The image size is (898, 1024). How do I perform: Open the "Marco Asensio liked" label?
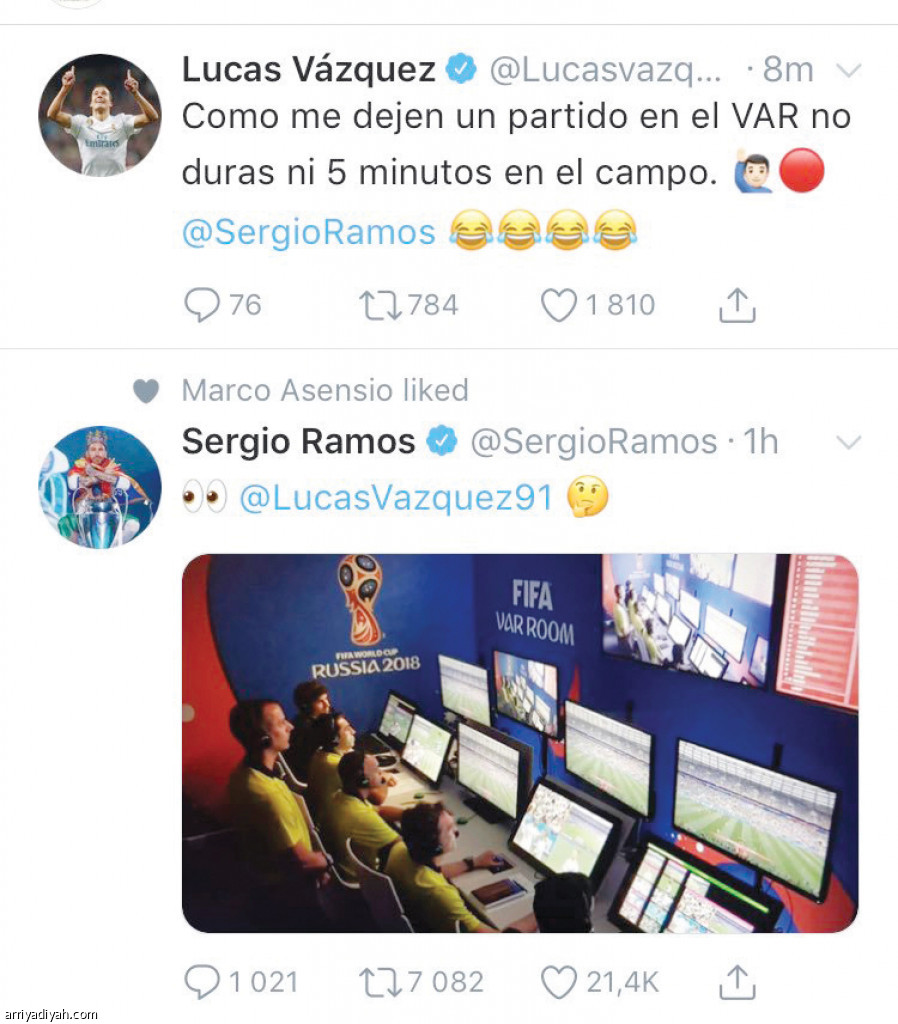tap(325, 391)
